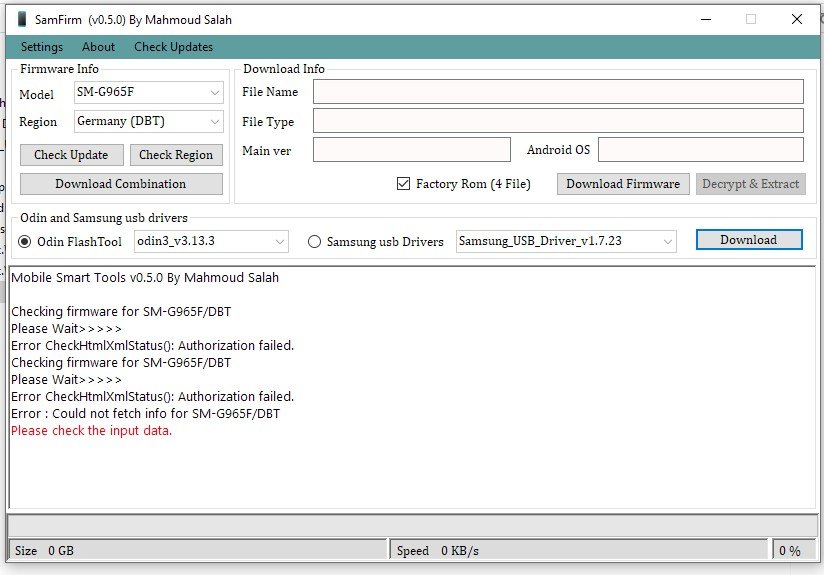Click 'Mobile Smart Tools v0.5.0' log line
The width and height of the screenshot is (824, 575).
pos(145,278)
